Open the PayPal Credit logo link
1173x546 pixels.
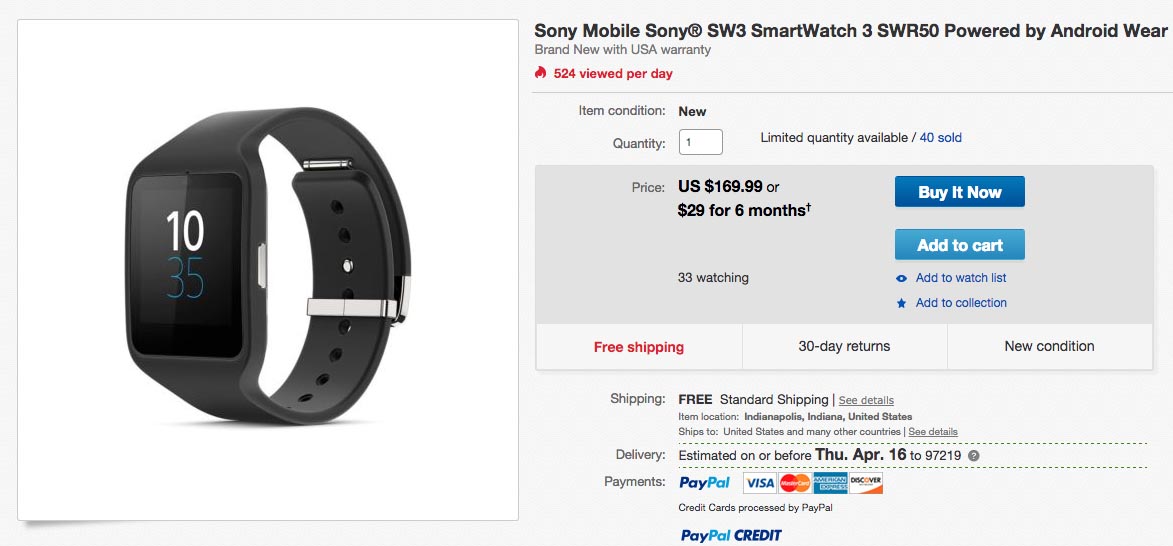[730, 536]
